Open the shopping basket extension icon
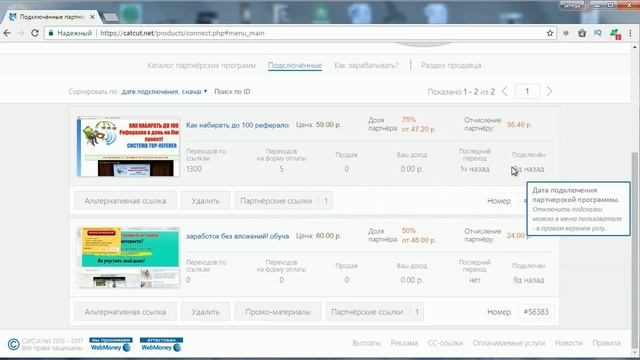640x360 pixels. (582, 33)
